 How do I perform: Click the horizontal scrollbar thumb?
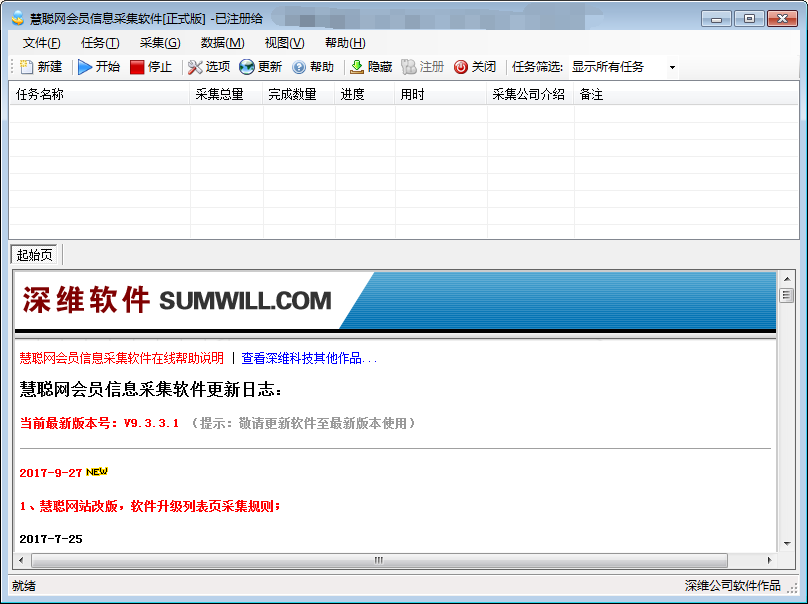(x=379, y=560)
